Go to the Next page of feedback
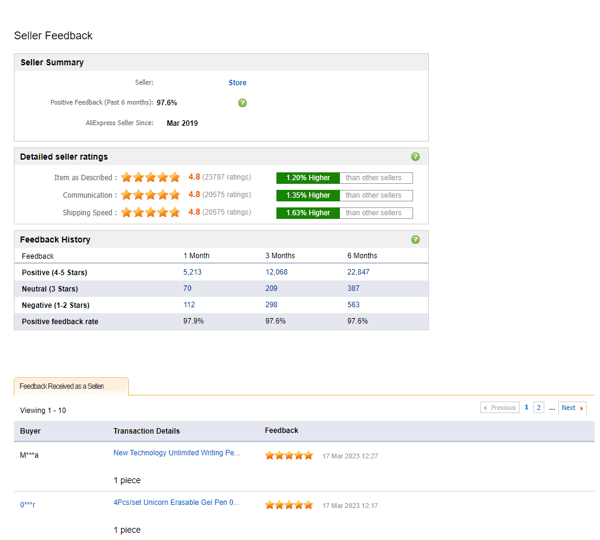Image resolution: width=600 pixels, height=540 pixels. [572, 408]
